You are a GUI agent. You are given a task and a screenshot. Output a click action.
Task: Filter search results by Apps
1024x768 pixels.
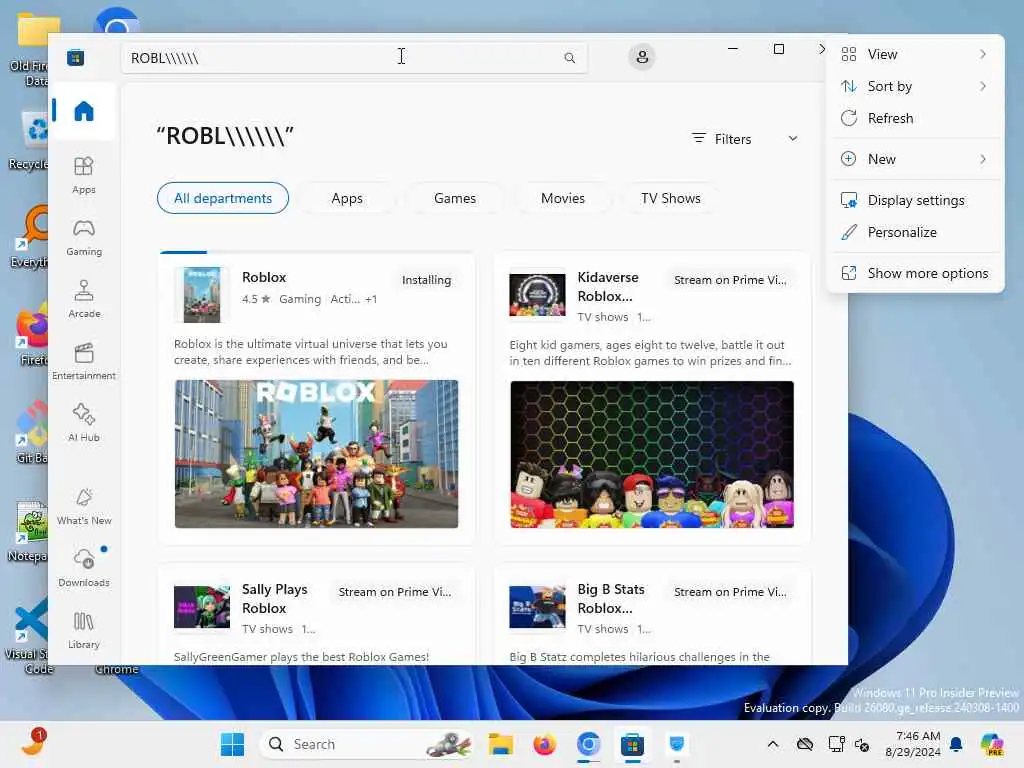pyautogui.click(x=347, y=198)
